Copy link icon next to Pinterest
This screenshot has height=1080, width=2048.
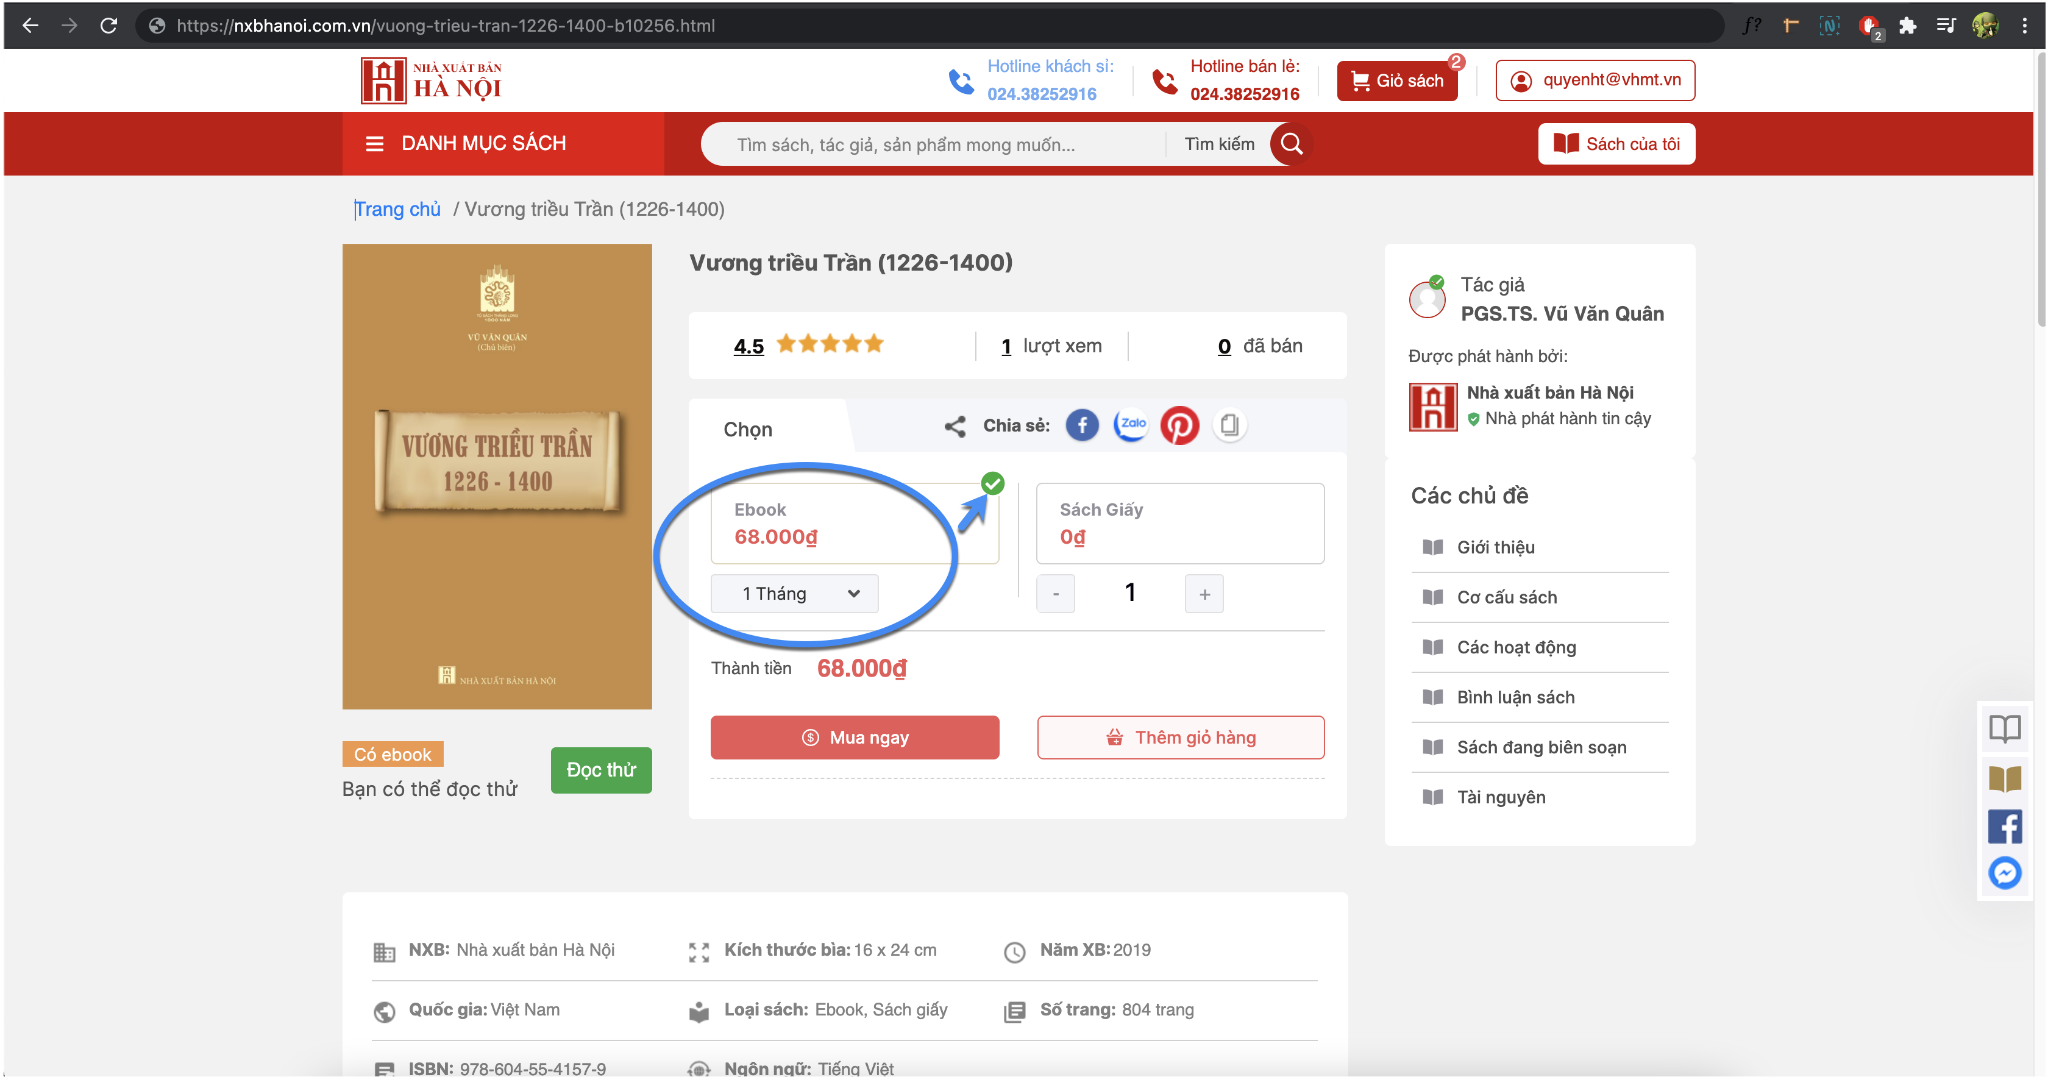point(1230,425)
